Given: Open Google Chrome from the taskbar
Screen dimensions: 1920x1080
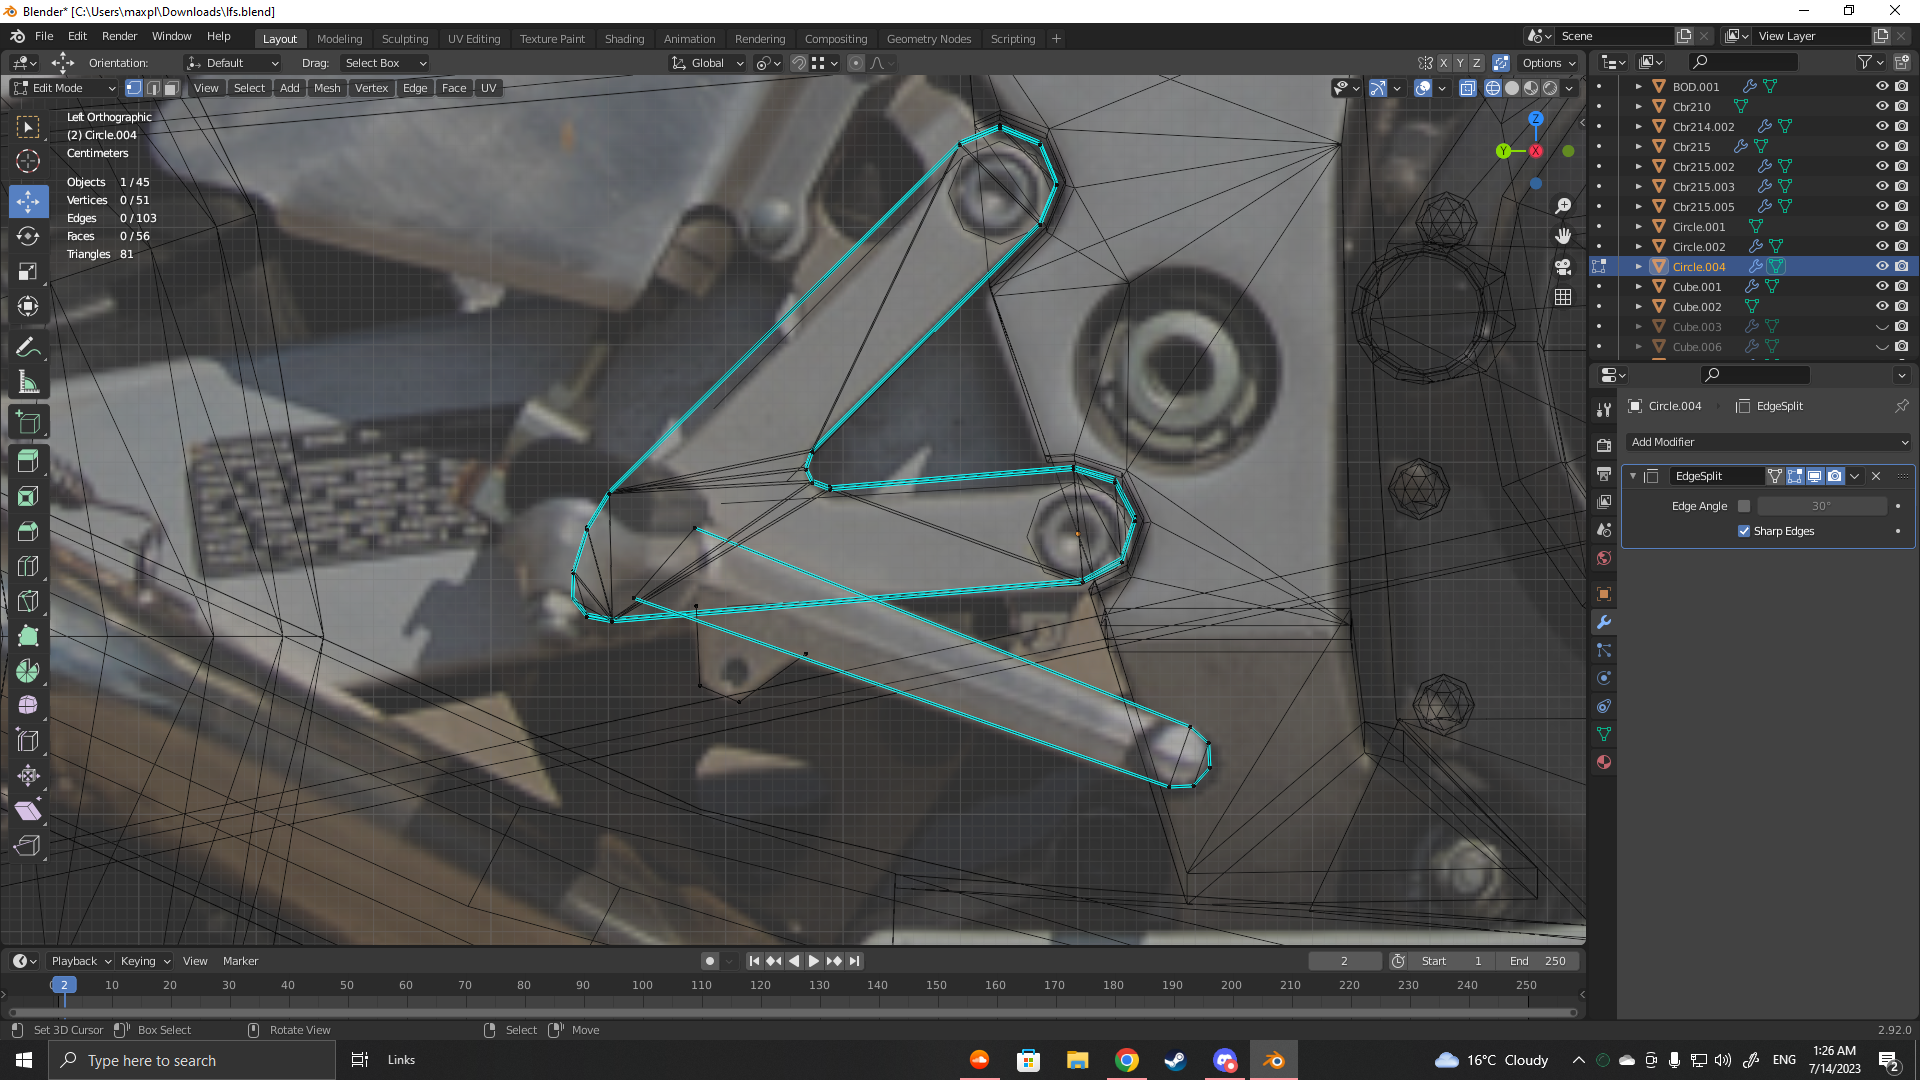Looking at the screenshot, I should pos(1126,1060).
